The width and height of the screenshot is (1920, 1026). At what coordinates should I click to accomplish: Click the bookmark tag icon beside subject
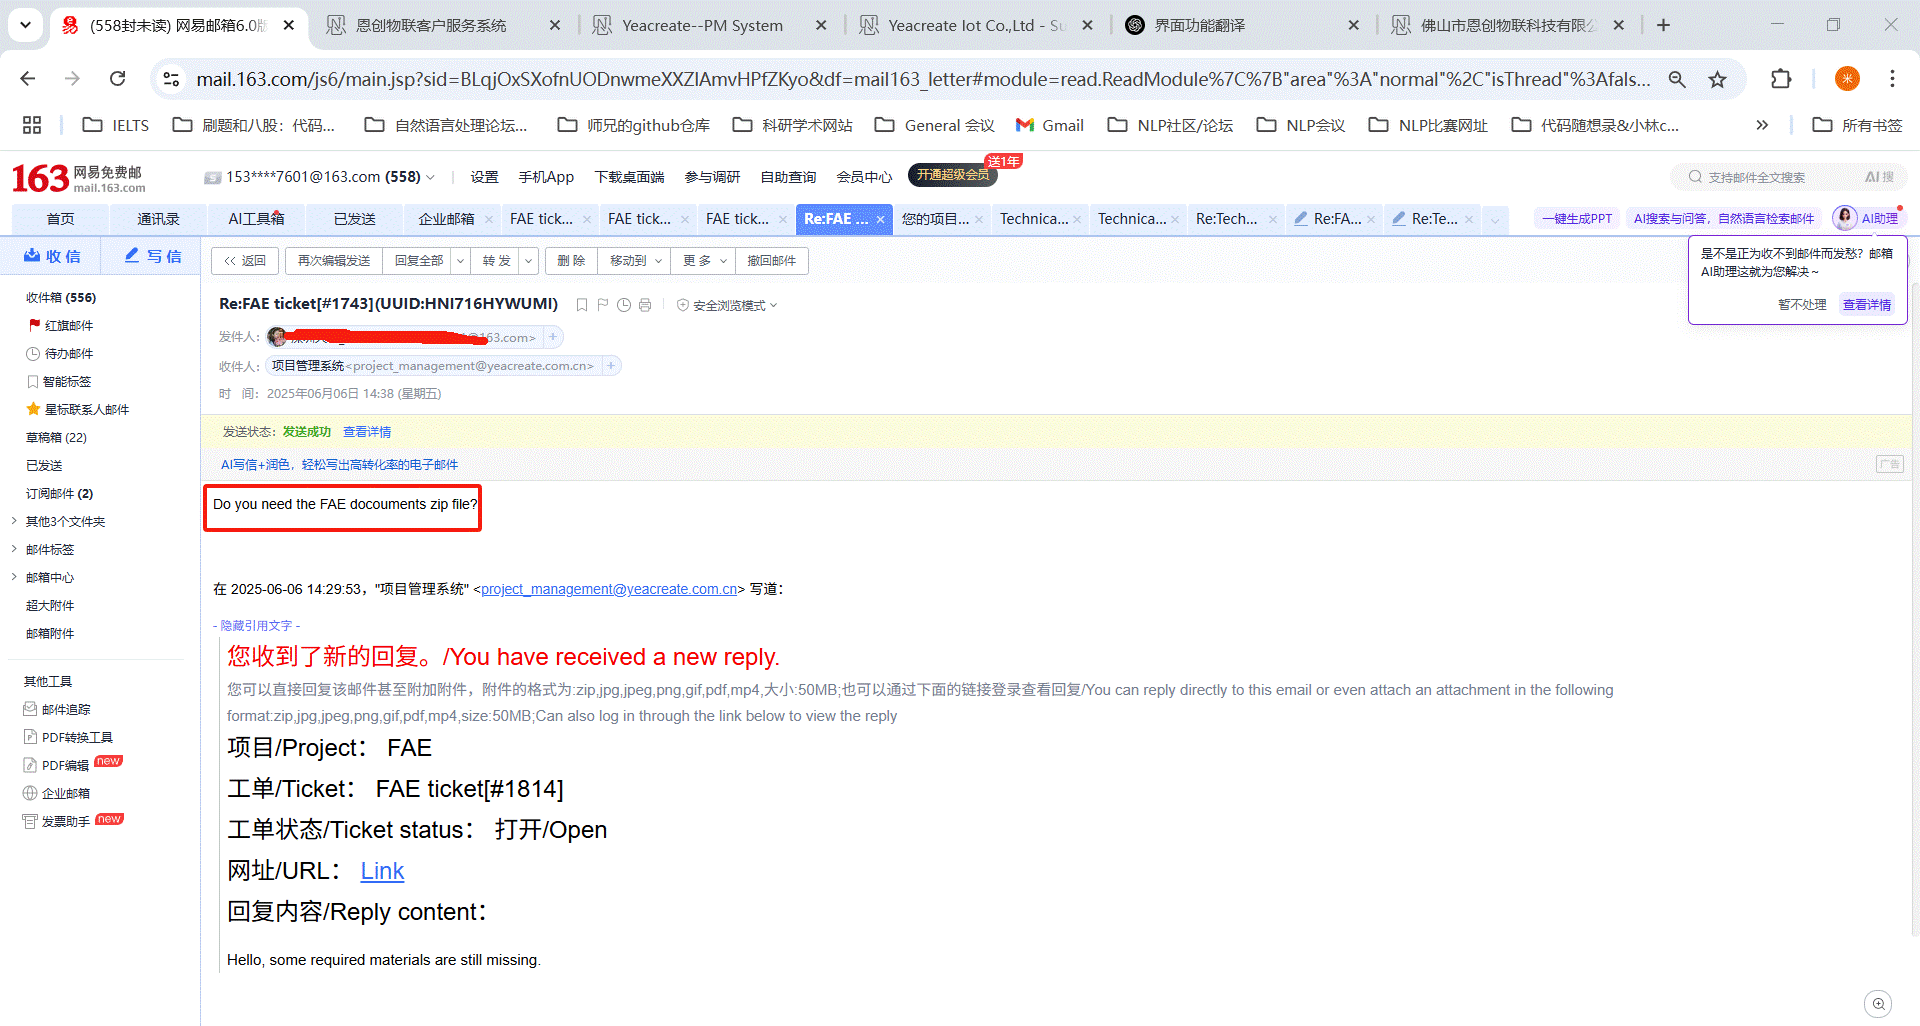pyautogui.click(x=582, y=305)
